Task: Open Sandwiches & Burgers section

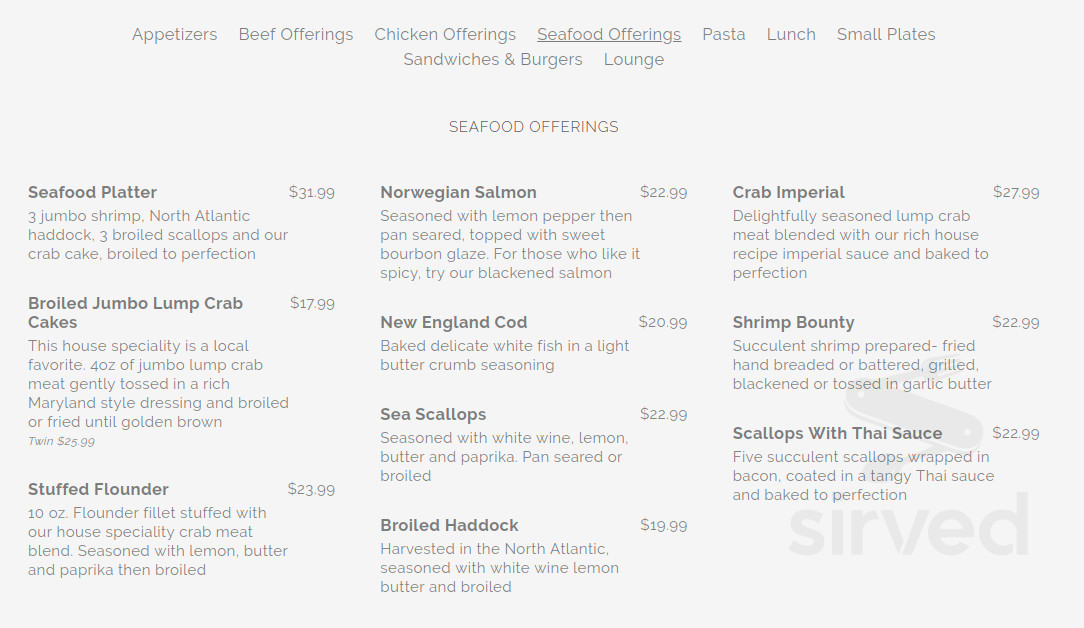Action: click(x=493, y=60)
